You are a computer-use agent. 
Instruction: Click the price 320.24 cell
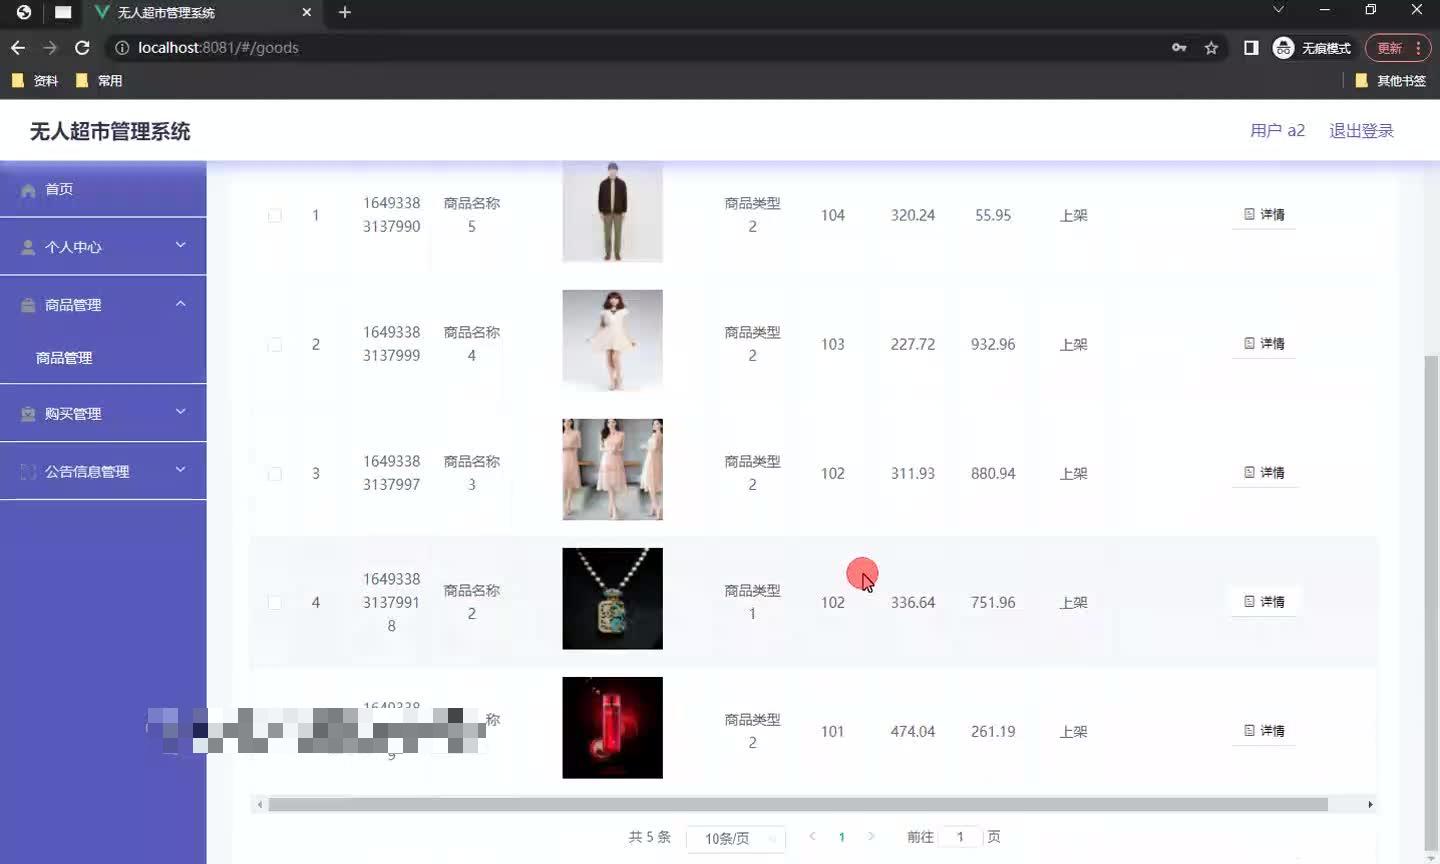coord(913,215)
